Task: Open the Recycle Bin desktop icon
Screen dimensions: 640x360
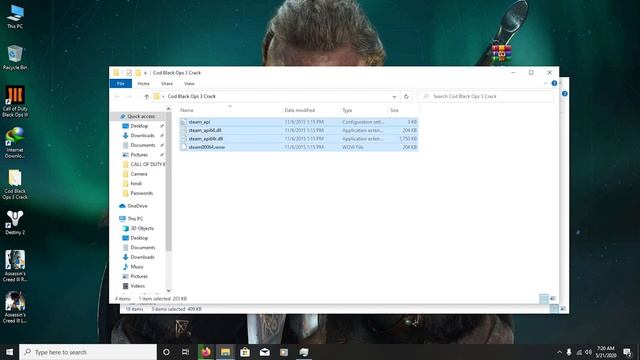Action: [x=15, y=57]
